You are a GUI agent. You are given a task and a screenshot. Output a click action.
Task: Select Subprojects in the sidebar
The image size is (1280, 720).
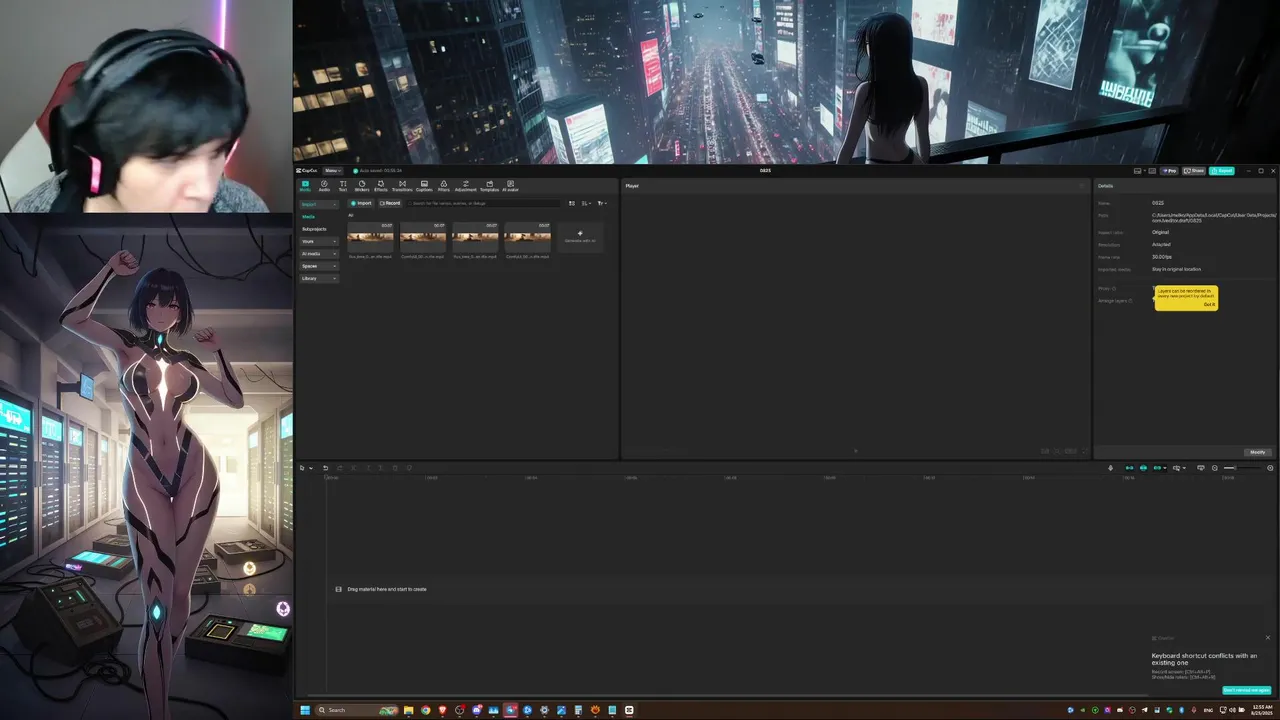(314, 229)
